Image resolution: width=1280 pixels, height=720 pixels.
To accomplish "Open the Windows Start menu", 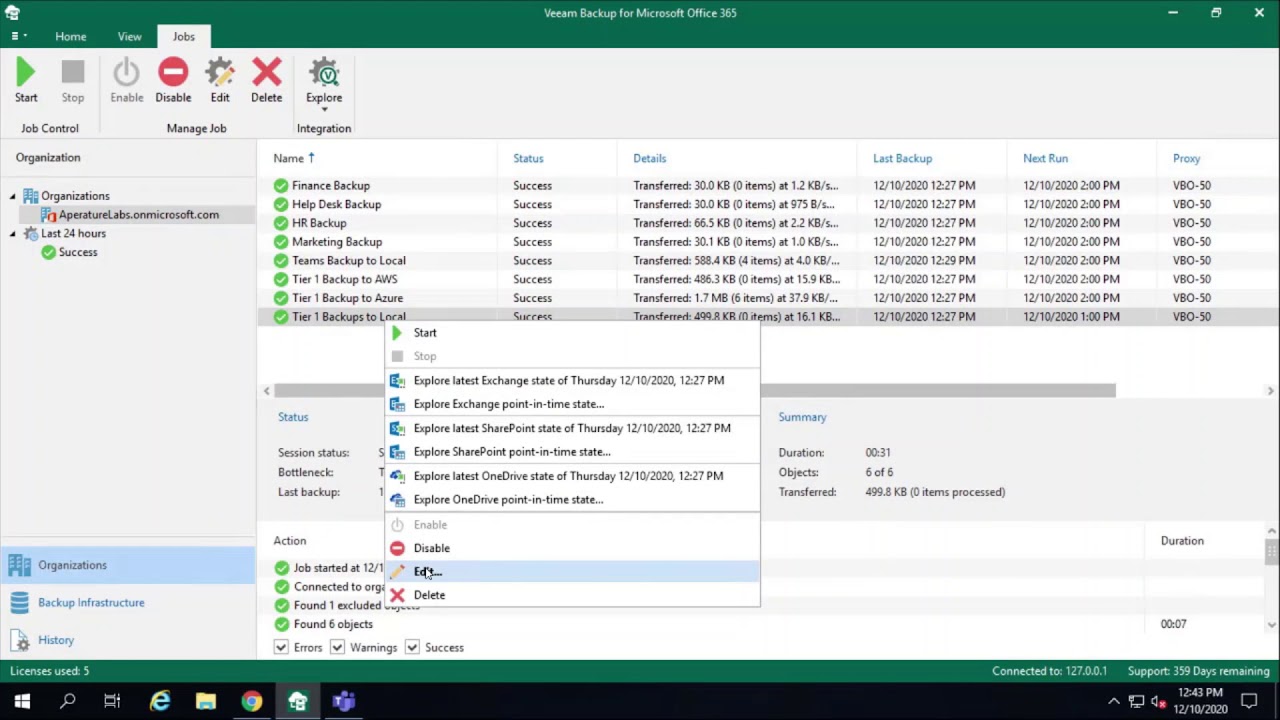I will [22, 701].
